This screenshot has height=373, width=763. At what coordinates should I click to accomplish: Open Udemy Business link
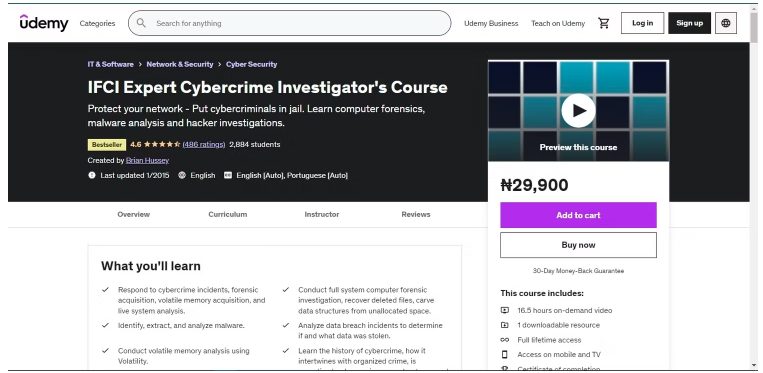[491, 23]
